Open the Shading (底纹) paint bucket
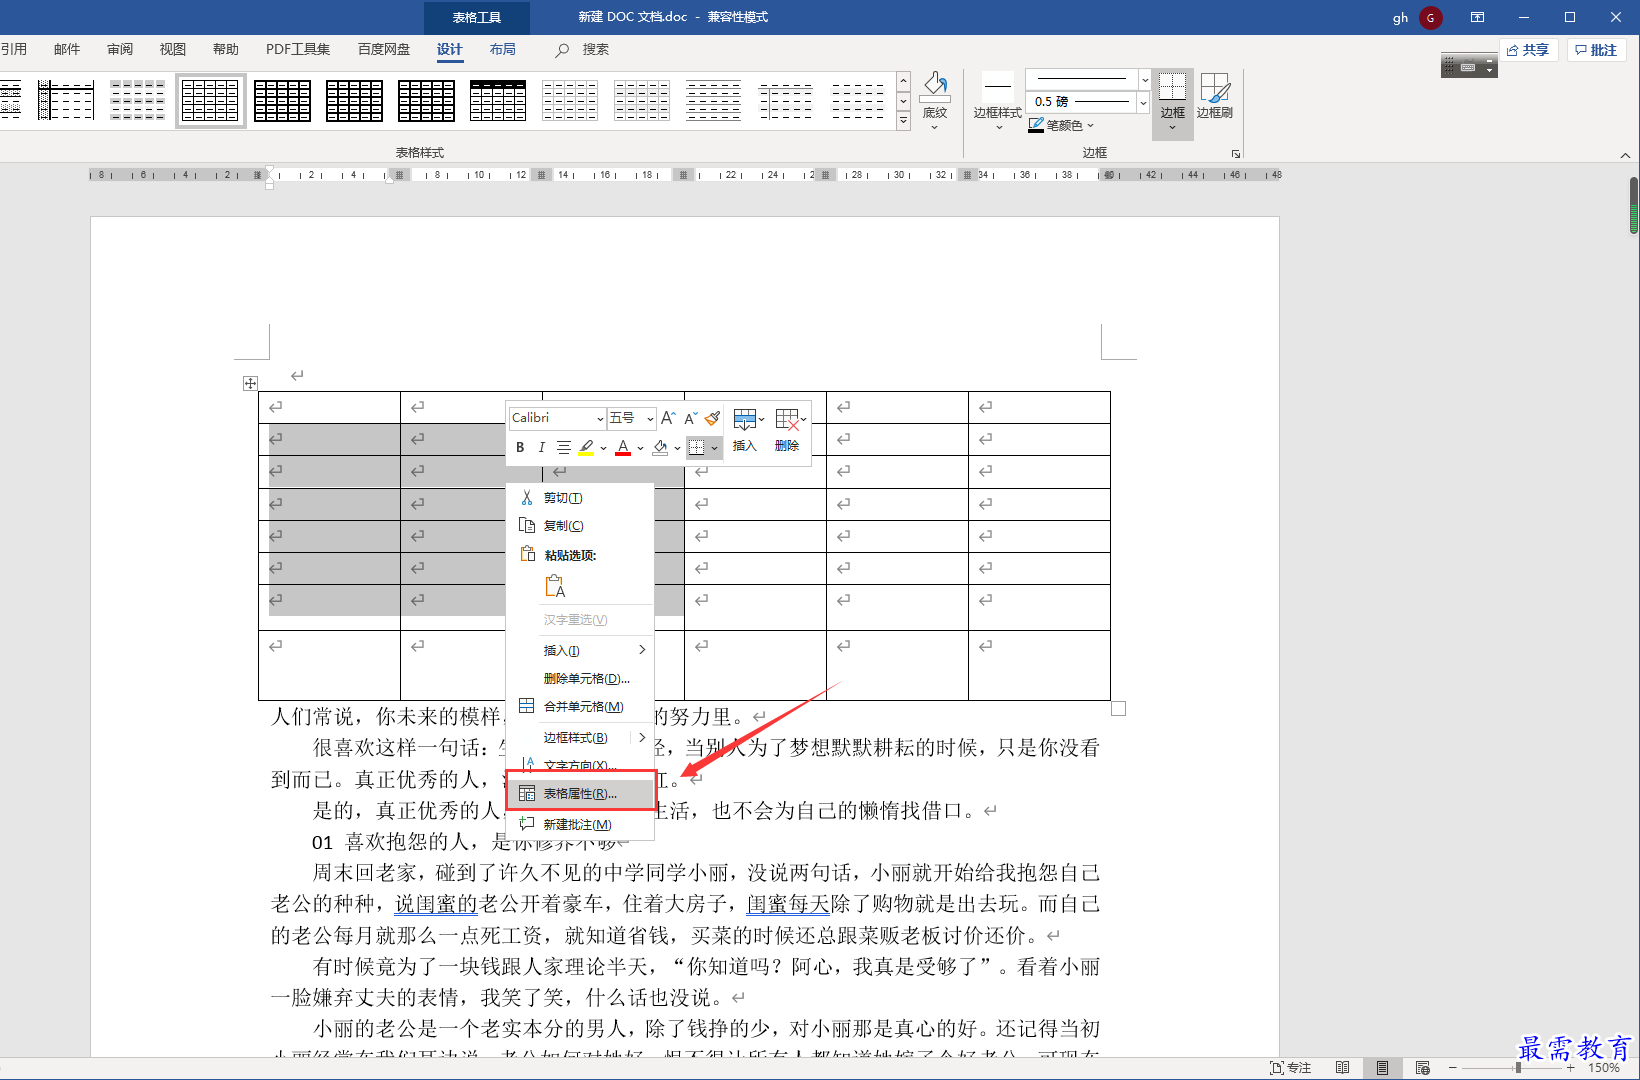The width and height of the screenshot is (1640, 1080). click(x=935, y=100)
